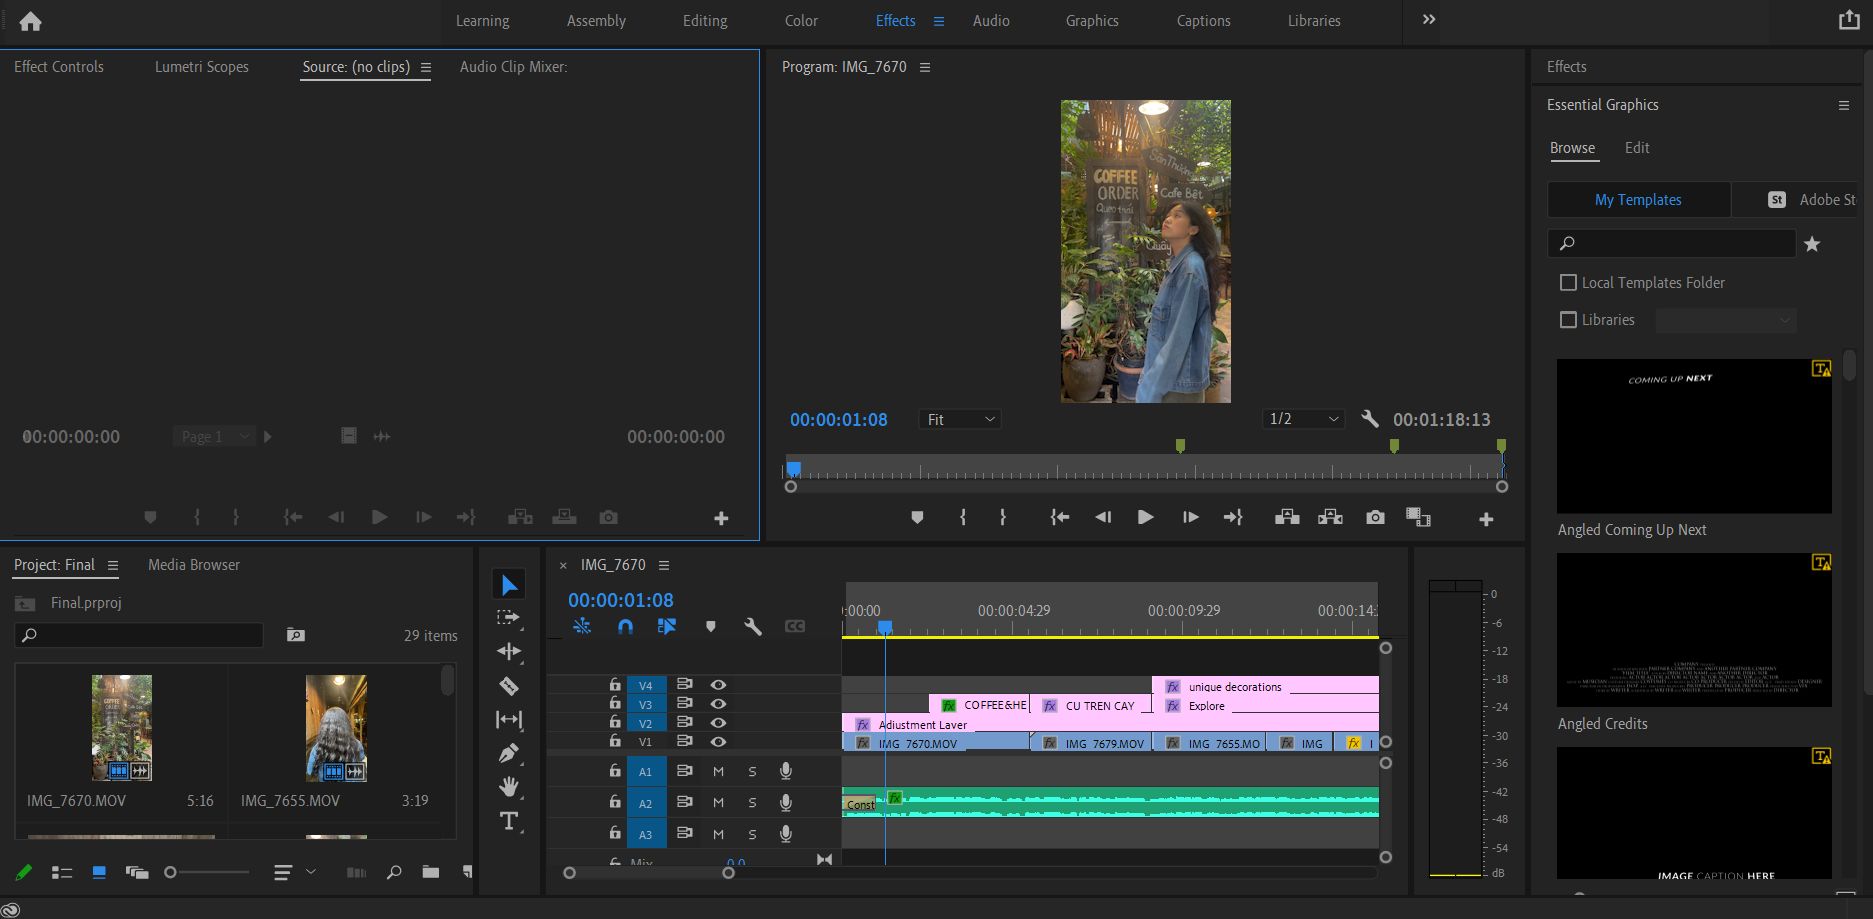1873x919 pixels.
Task: Toggle Snap in timeline magnet
Action: (x=625, y=627)
